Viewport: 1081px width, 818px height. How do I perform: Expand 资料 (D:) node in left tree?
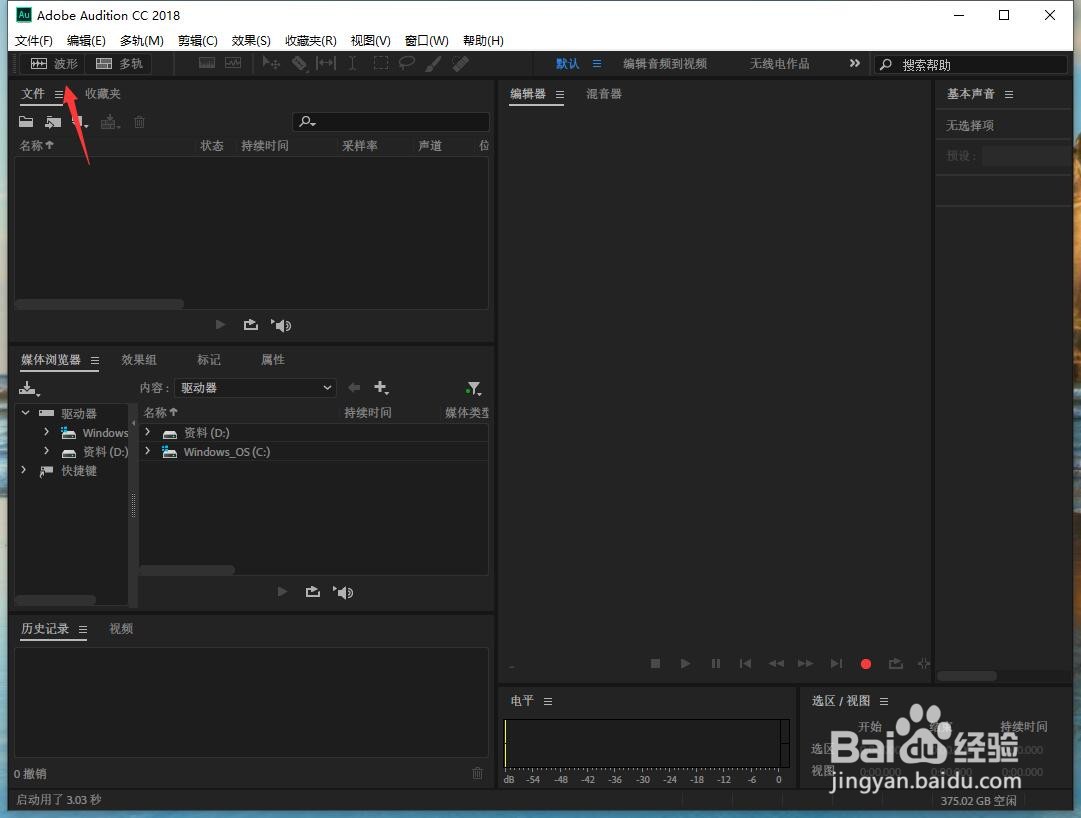(x=46, y=451)
